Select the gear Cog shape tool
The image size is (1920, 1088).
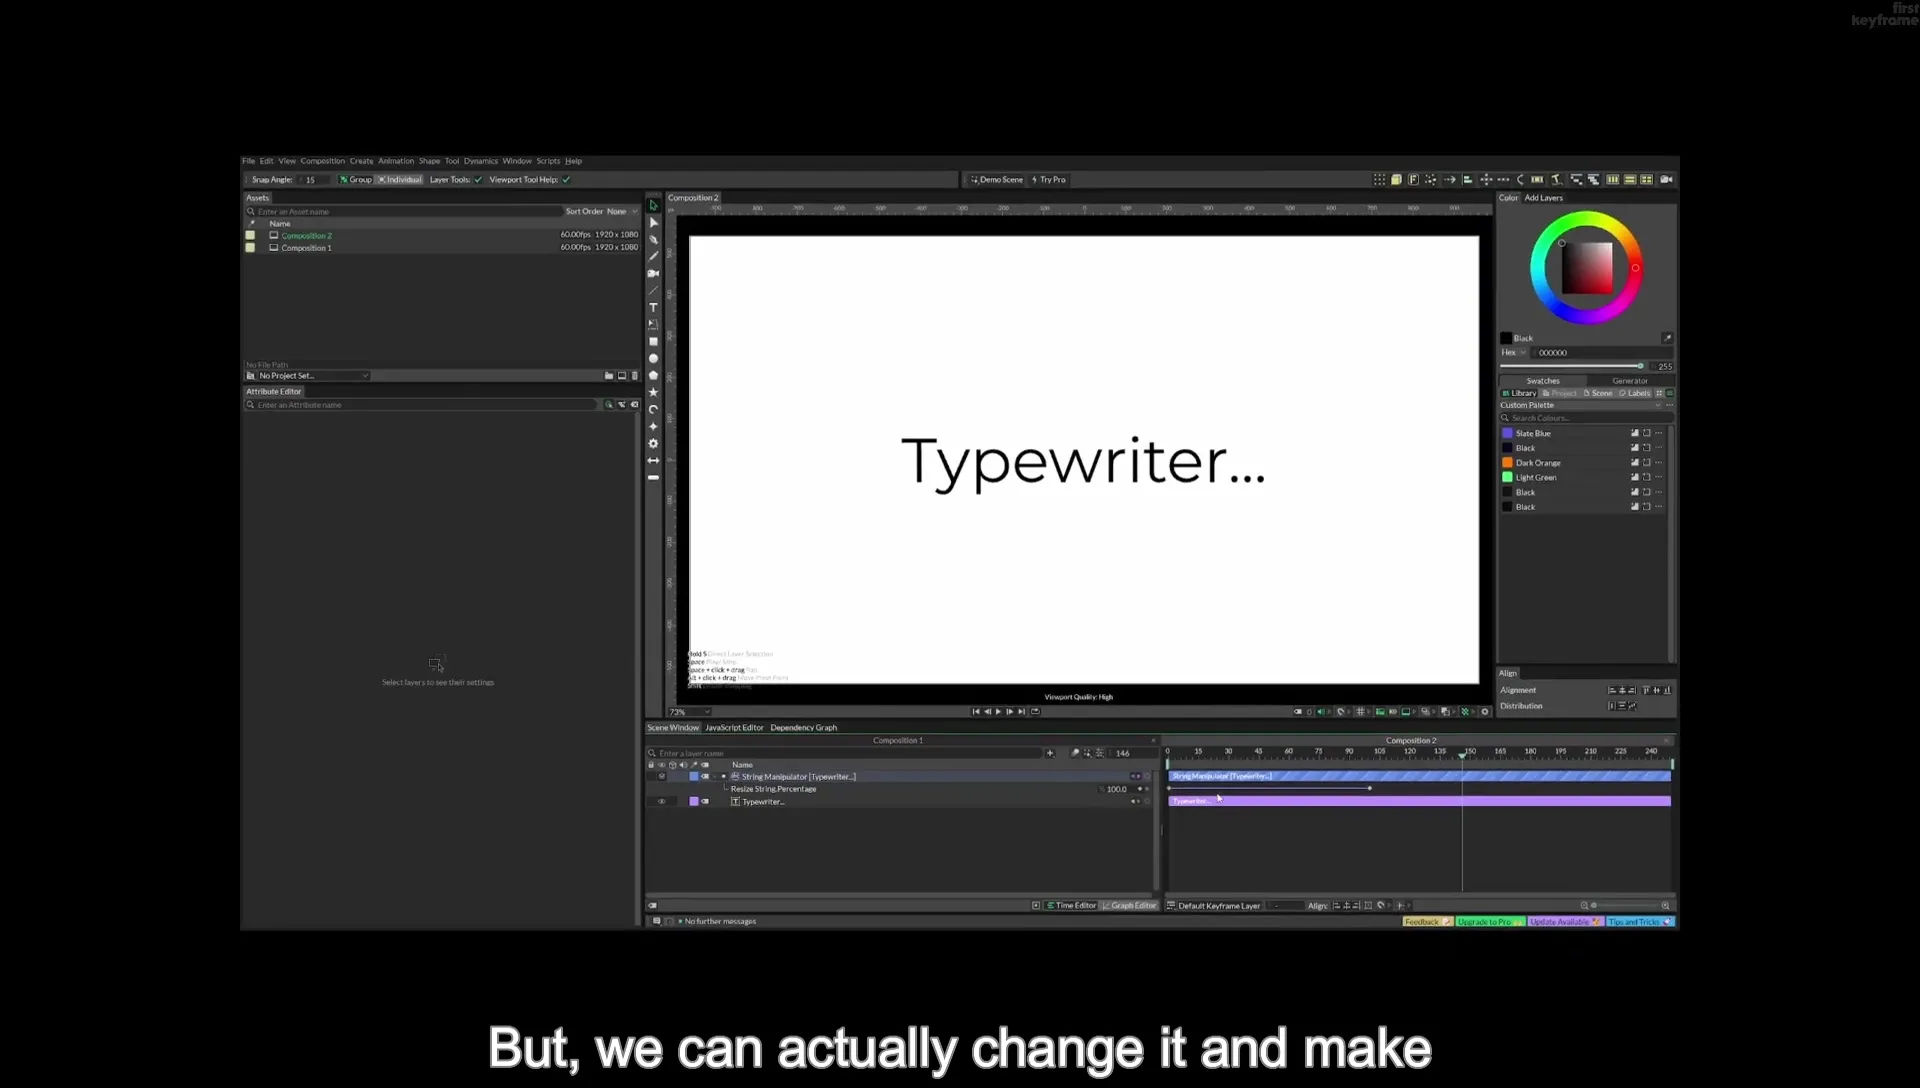[653, 443]
